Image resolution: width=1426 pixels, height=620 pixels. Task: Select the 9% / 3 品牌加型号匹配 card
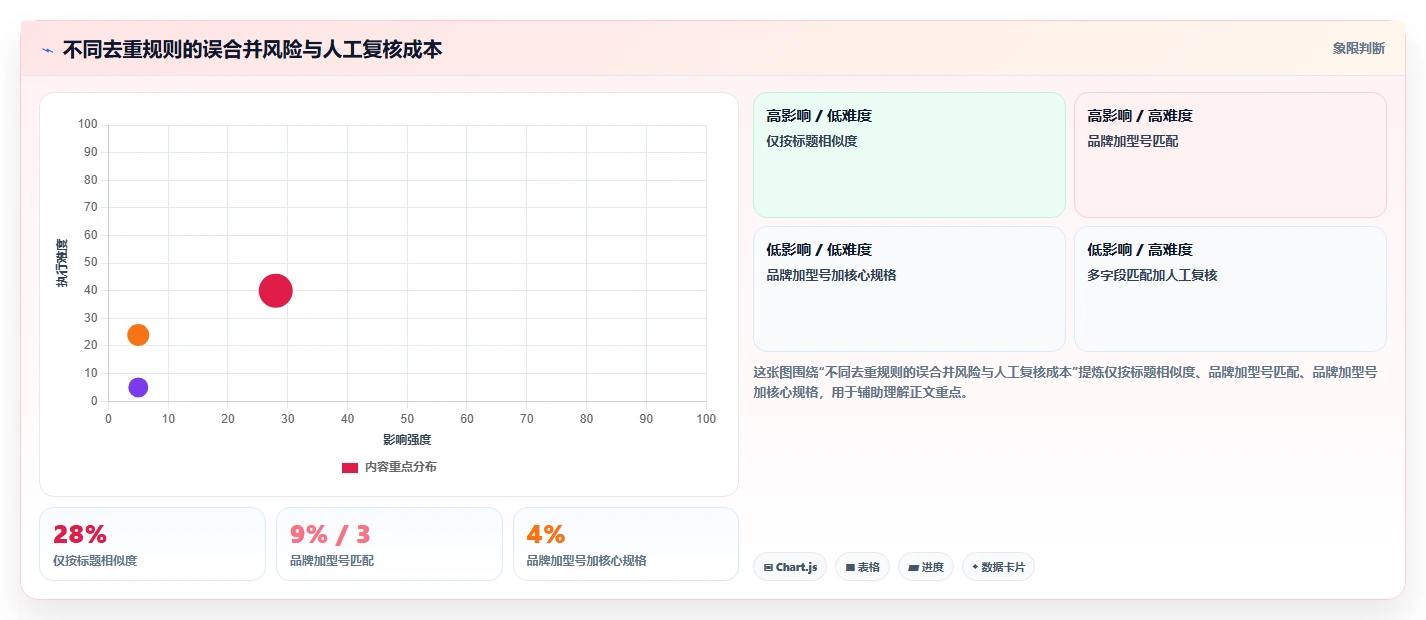[389, 544]
